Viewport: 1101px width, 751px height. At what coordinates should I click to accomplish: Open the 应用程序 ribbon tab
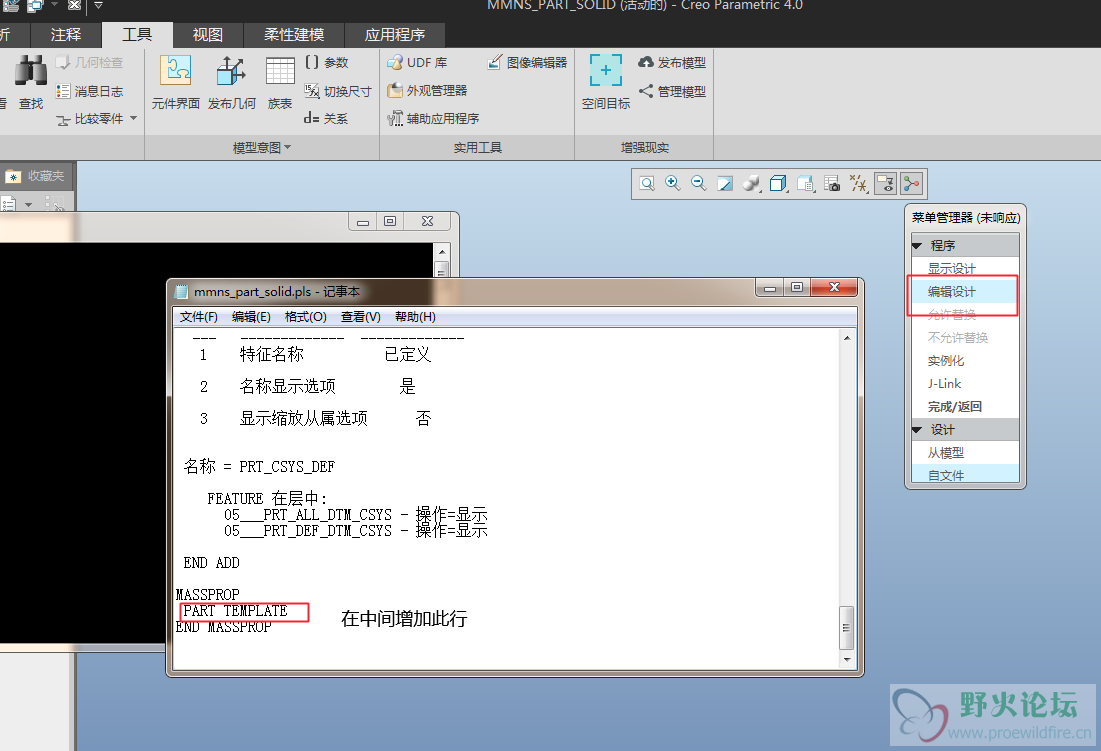click(x=395, y=34)
